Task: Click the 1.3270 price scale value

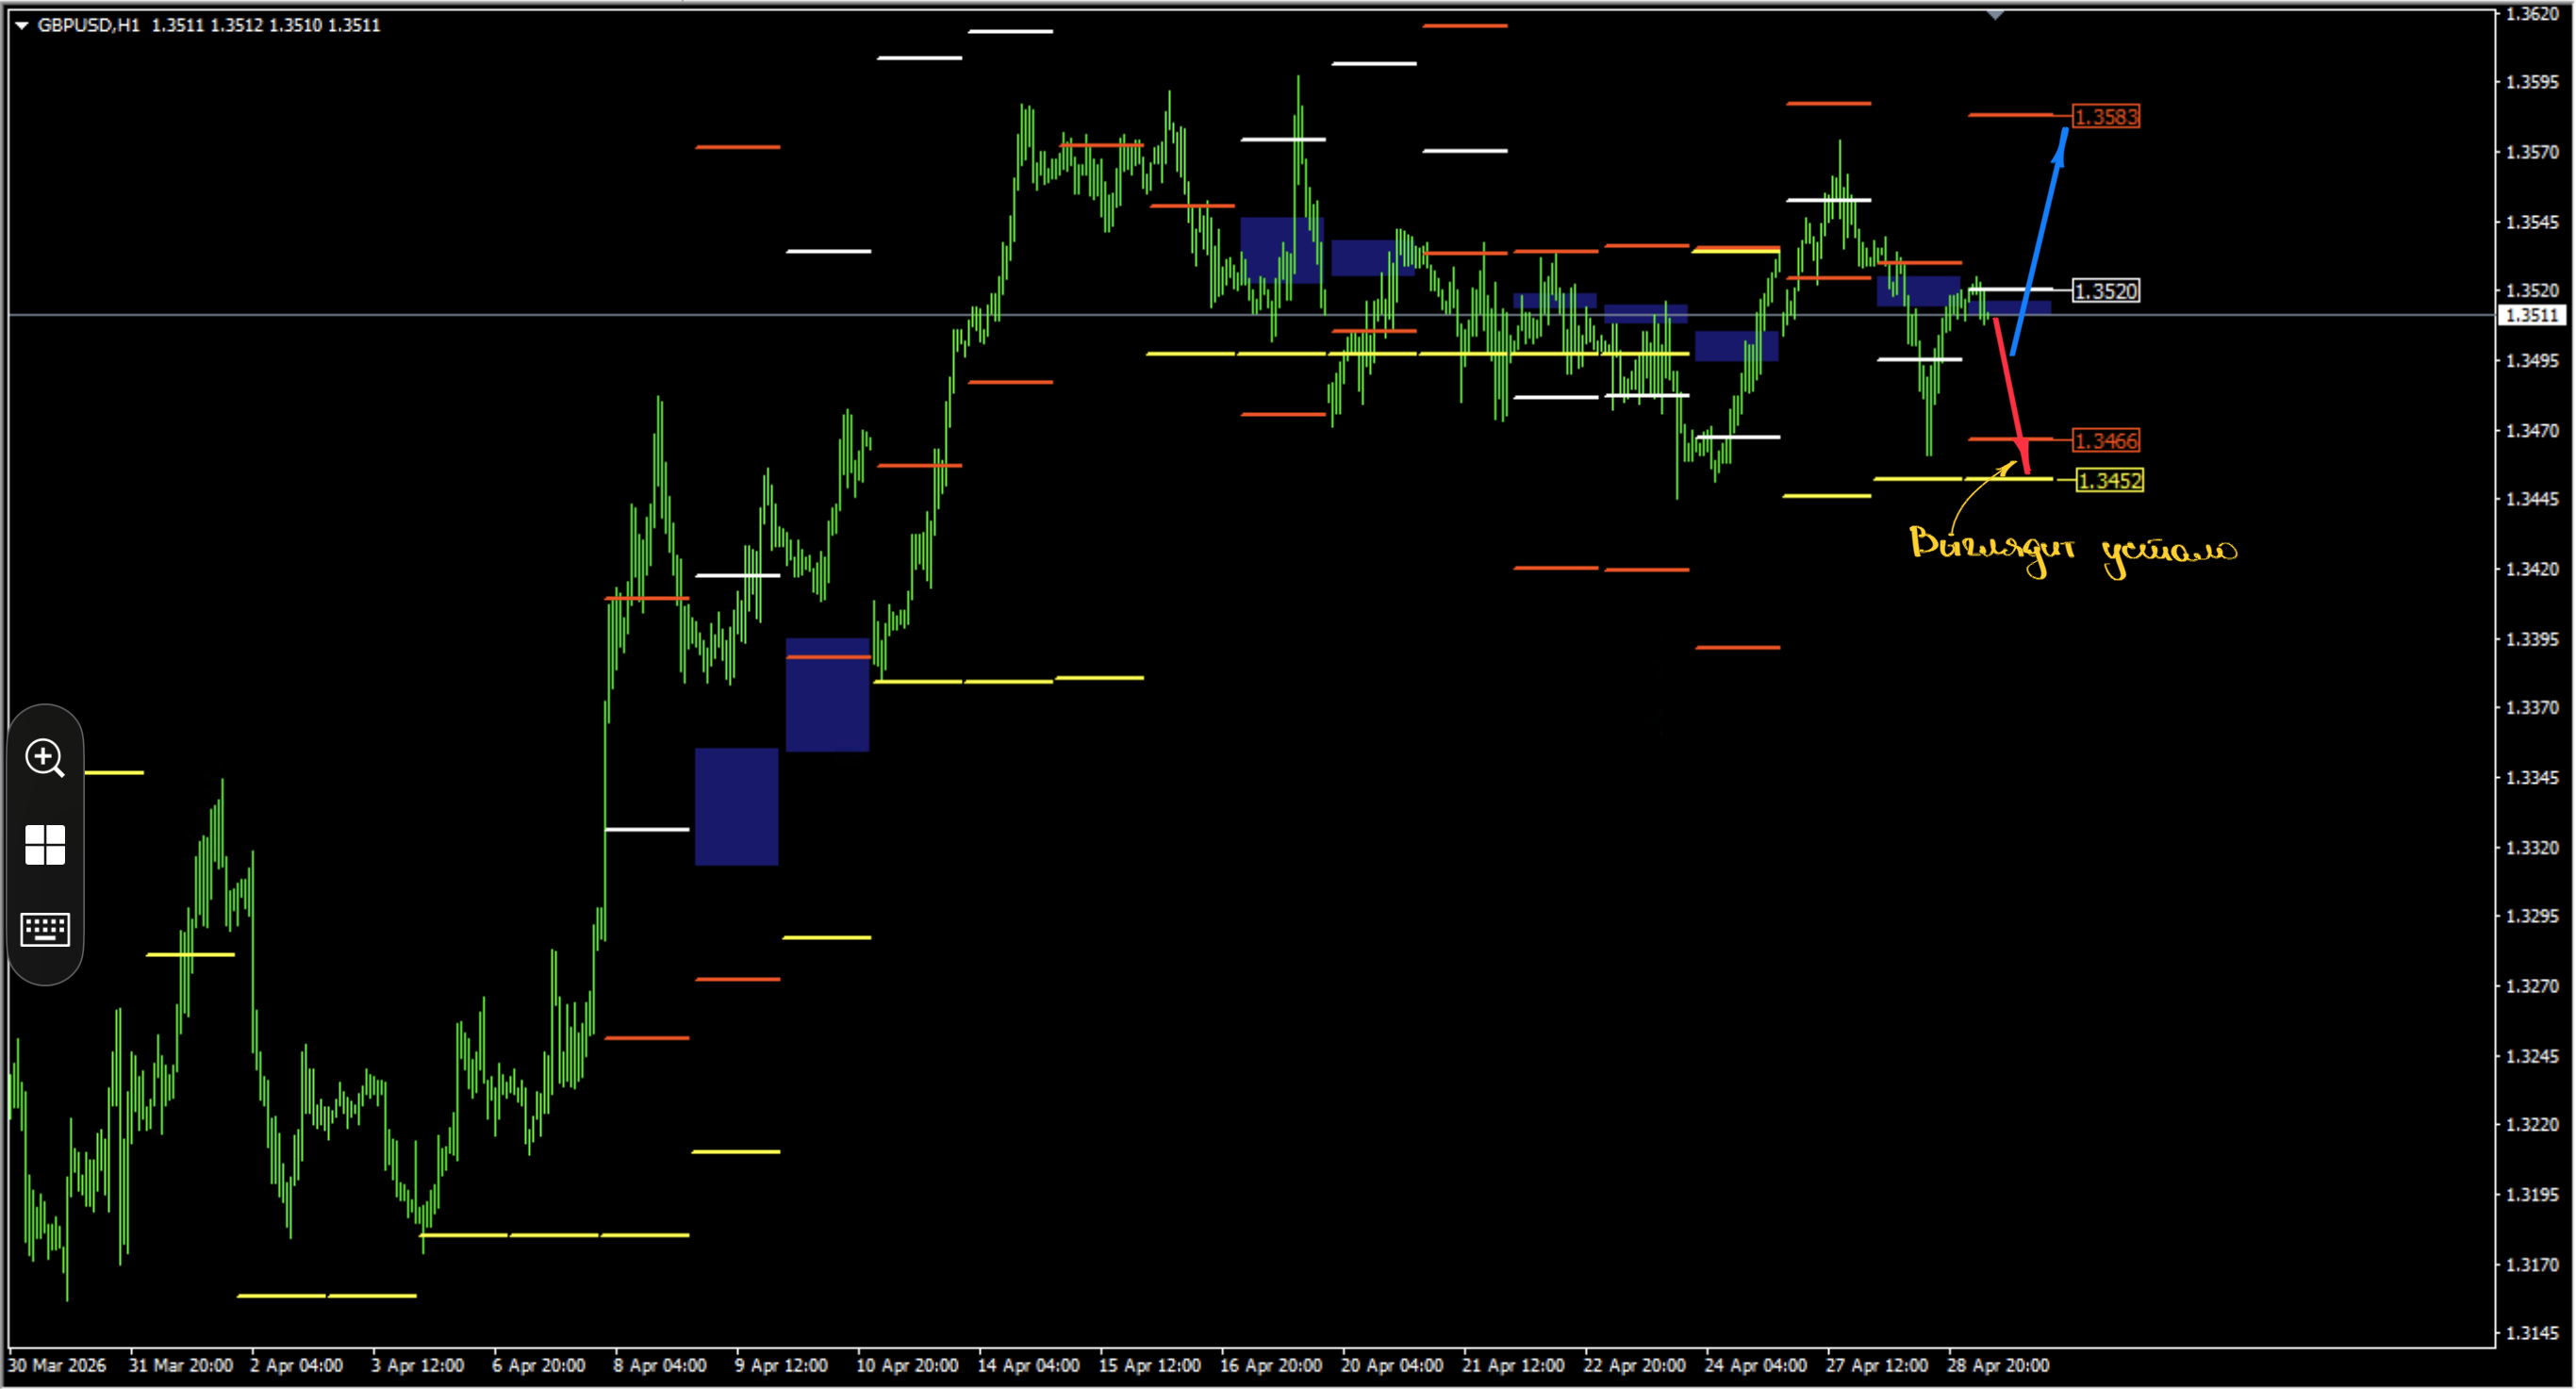Action: [x=2532, y=986]
